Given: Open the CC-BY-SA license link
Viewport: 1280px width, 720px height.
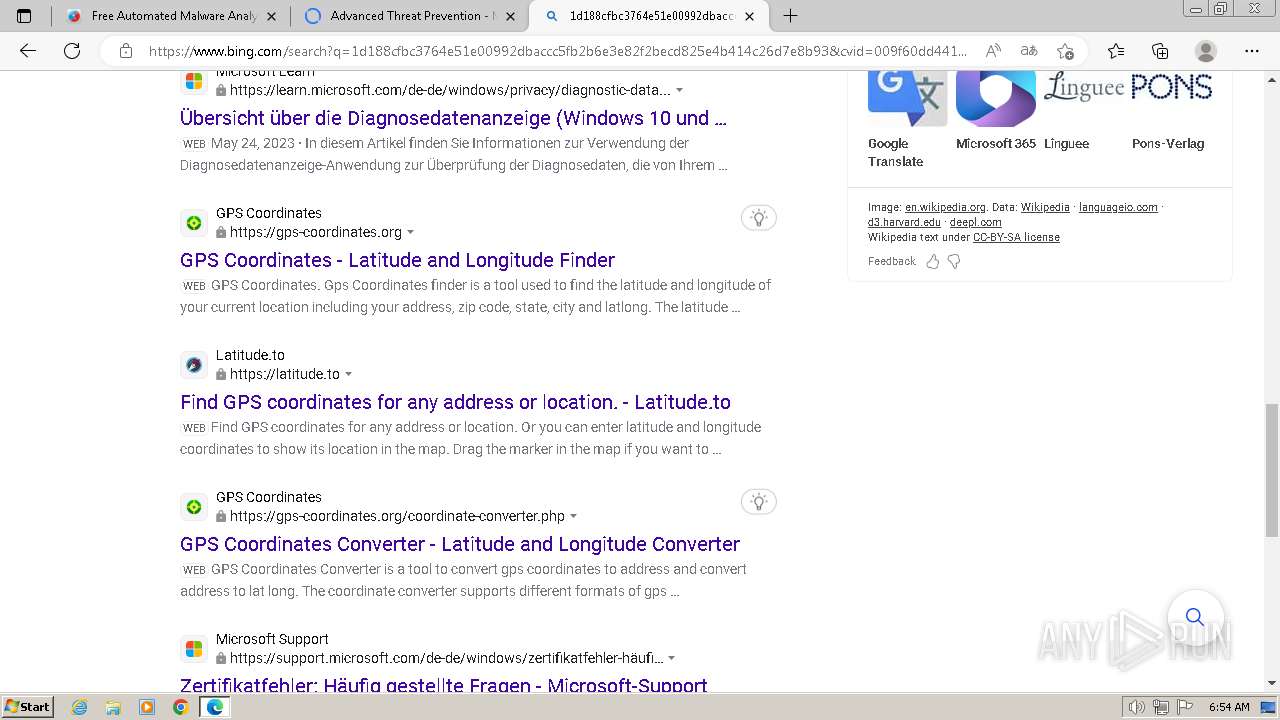Looking at the screenshot, I should click(1016, 237).
